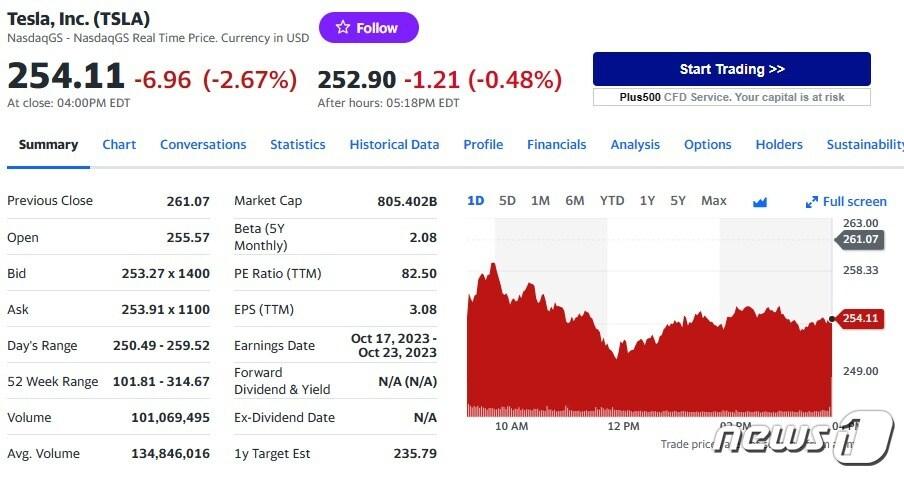Image resolution: width=904 pixels, height=477 pixels.
Task: Select the 5D chart range
Action: click(x=507, y=201)
